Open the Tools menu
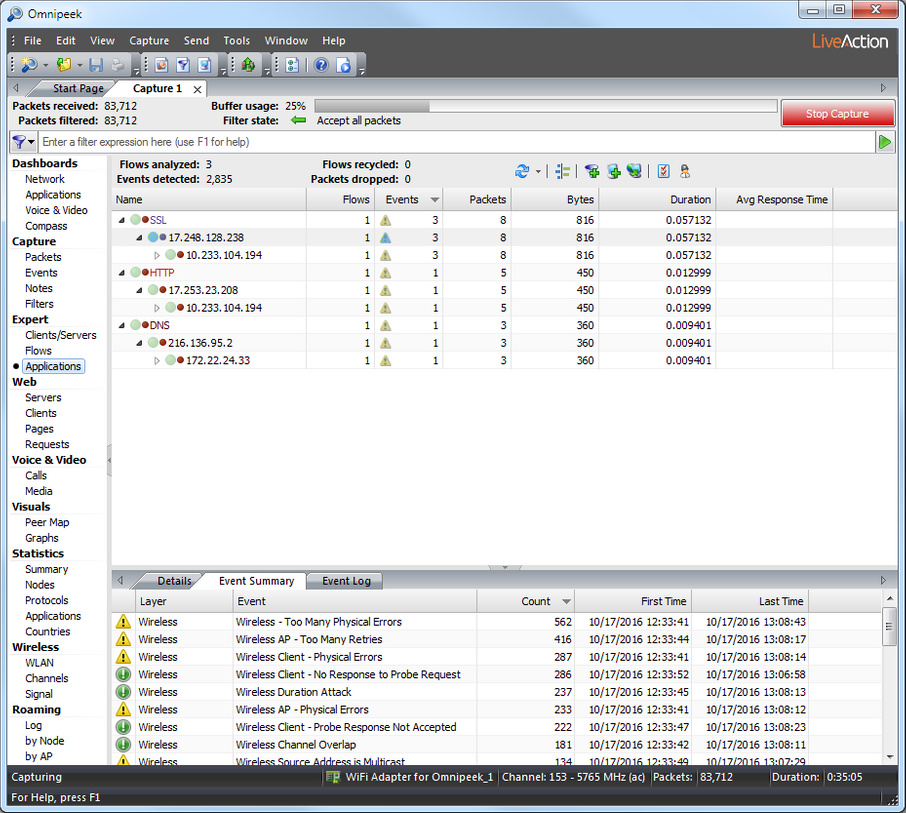This screenshot has height=813, width=906. 237,40
